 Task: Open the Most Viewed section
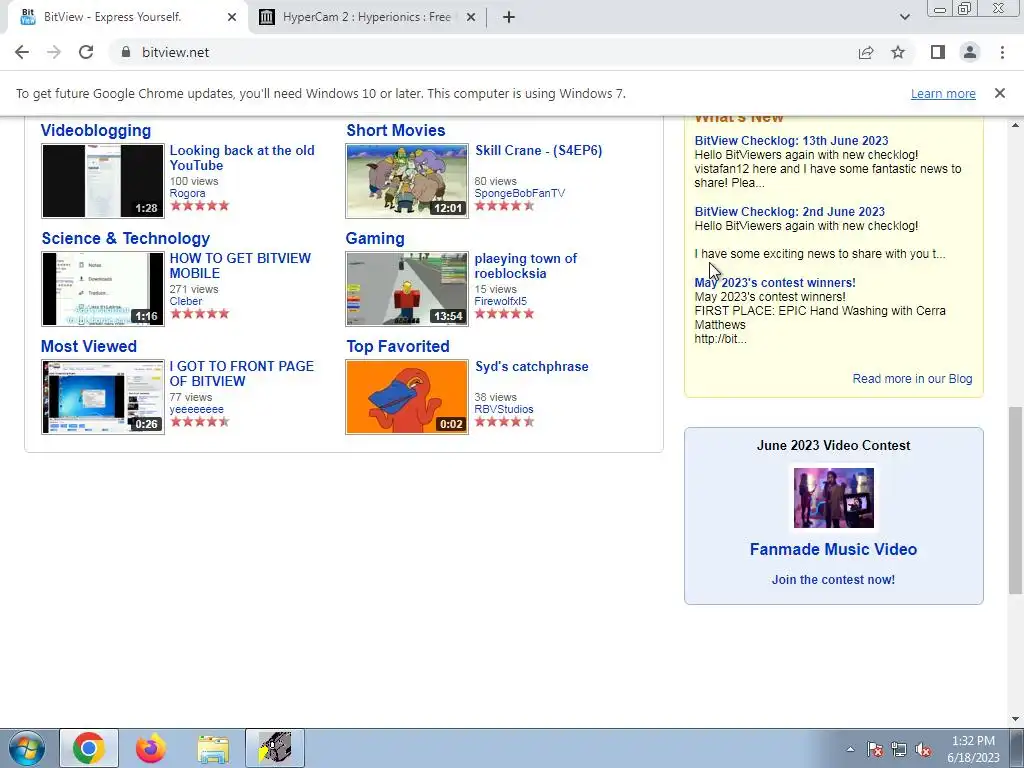coord(89,346)
